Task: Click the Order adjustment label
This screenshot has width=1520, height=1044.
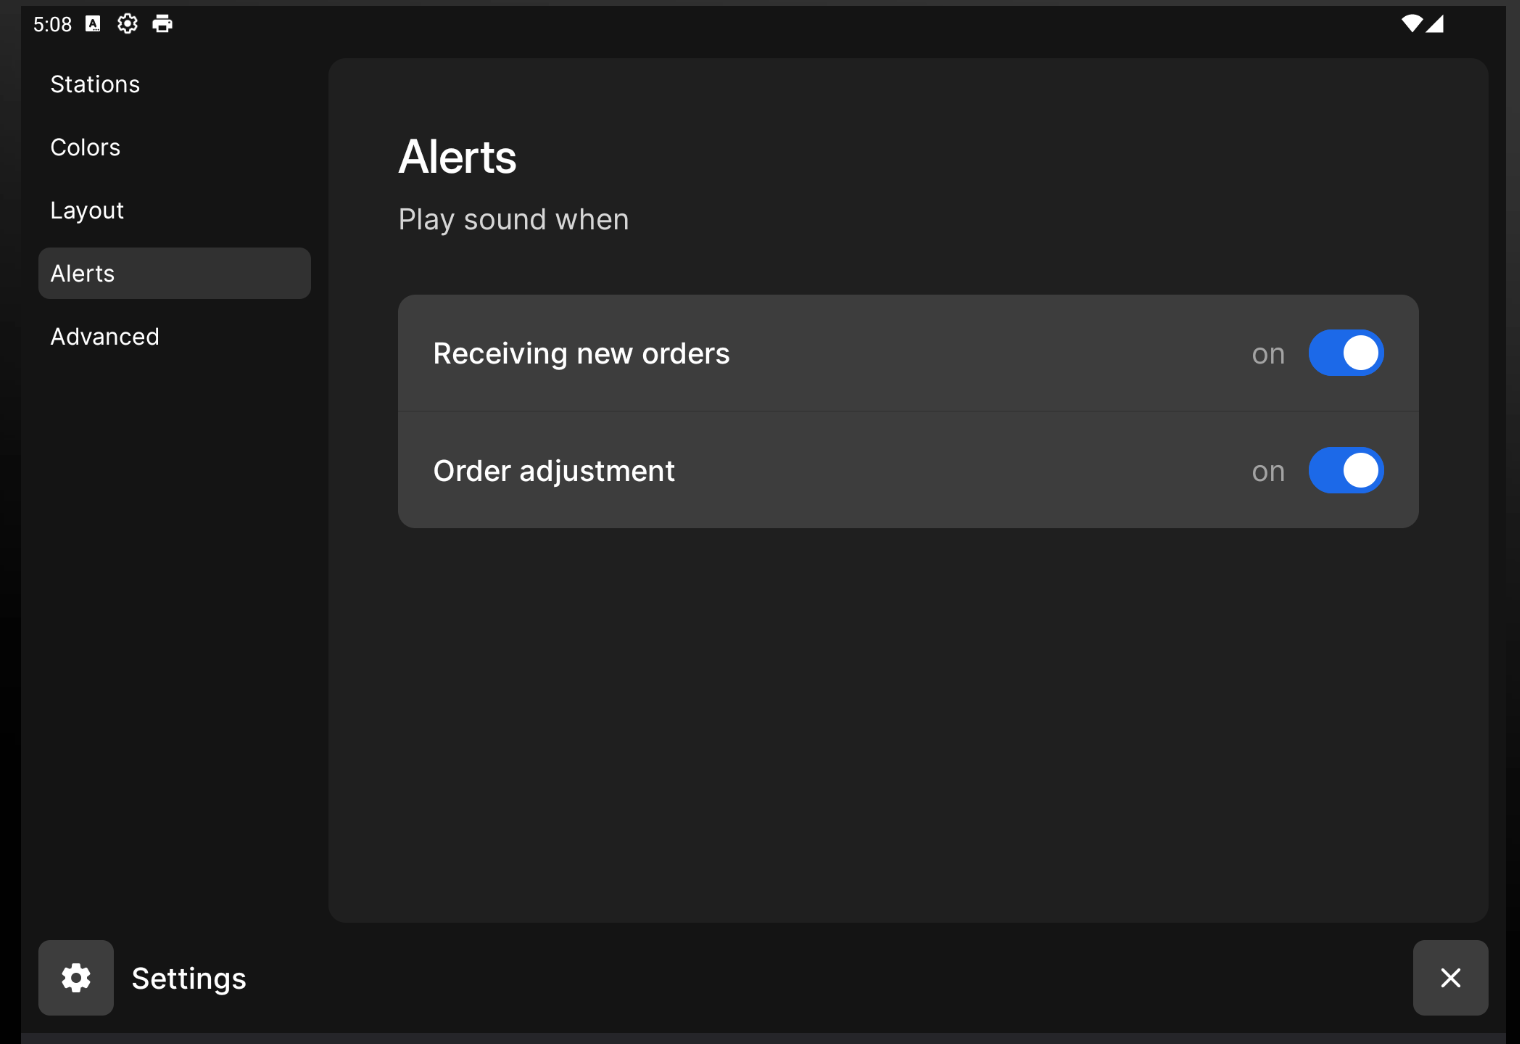Action: (x=554, y=470)
